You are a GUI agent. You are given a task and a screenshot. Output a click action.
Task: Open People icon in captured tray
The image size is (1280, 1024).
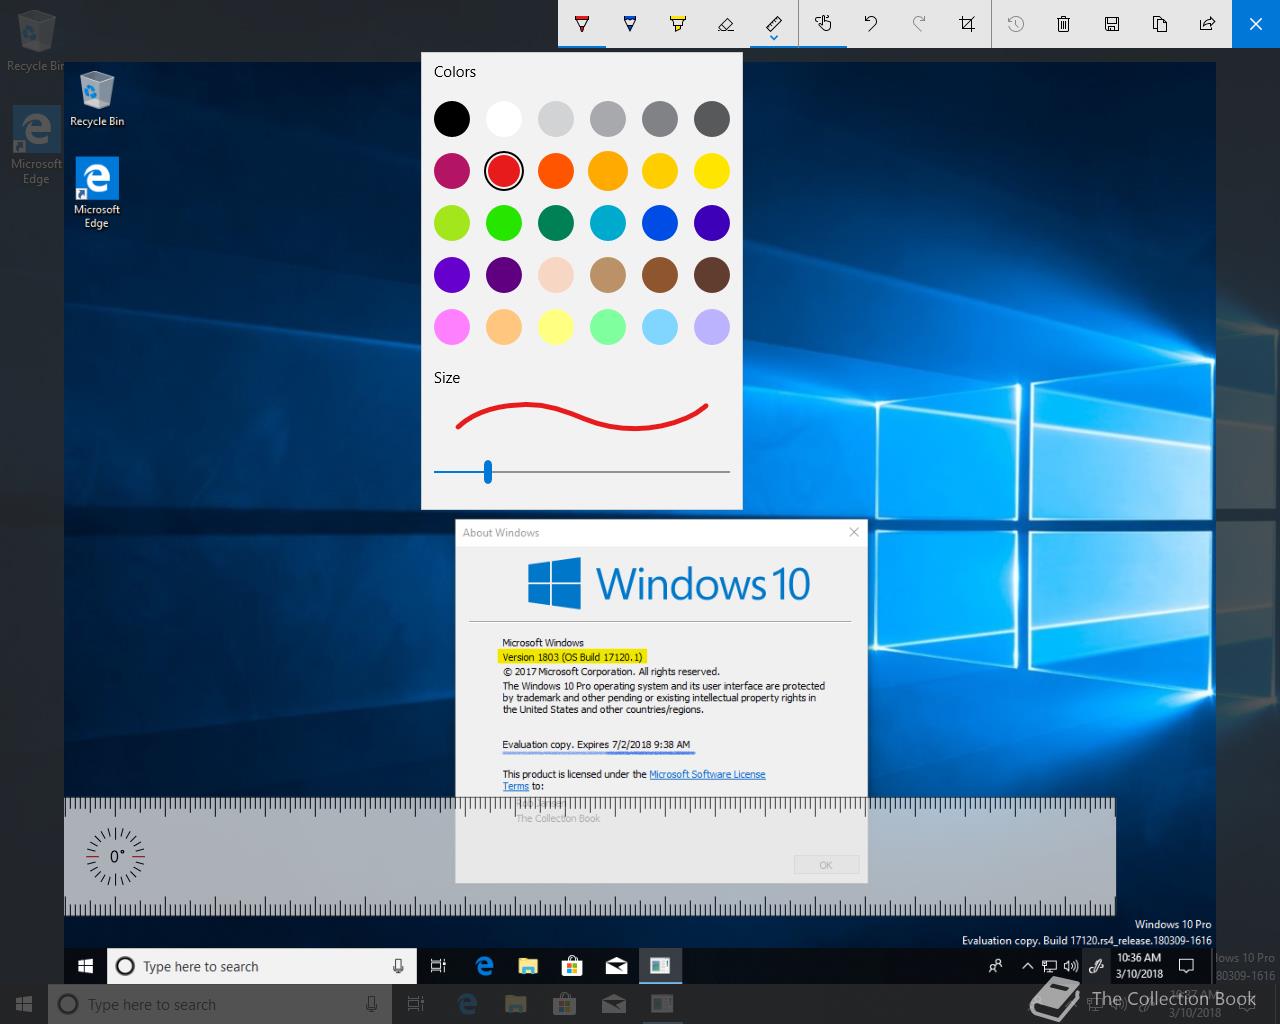pos(995,966)
